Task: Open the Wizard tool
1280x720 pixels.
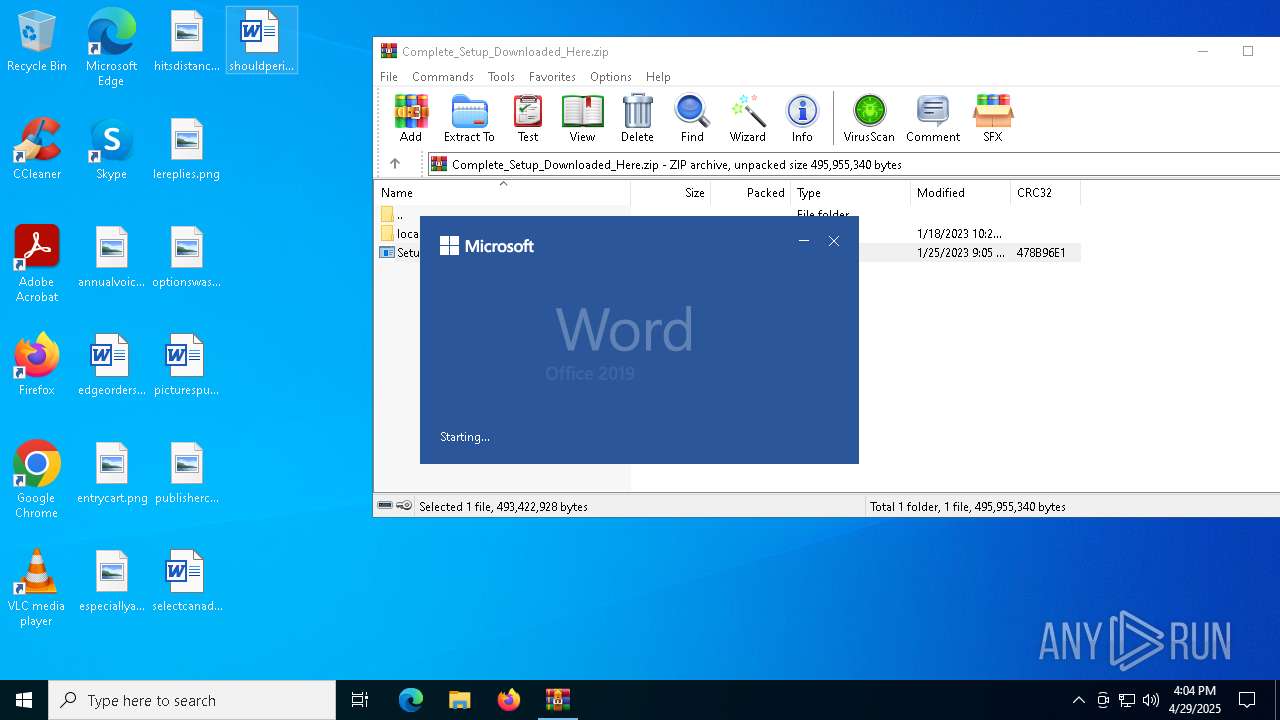Action: 747,119
